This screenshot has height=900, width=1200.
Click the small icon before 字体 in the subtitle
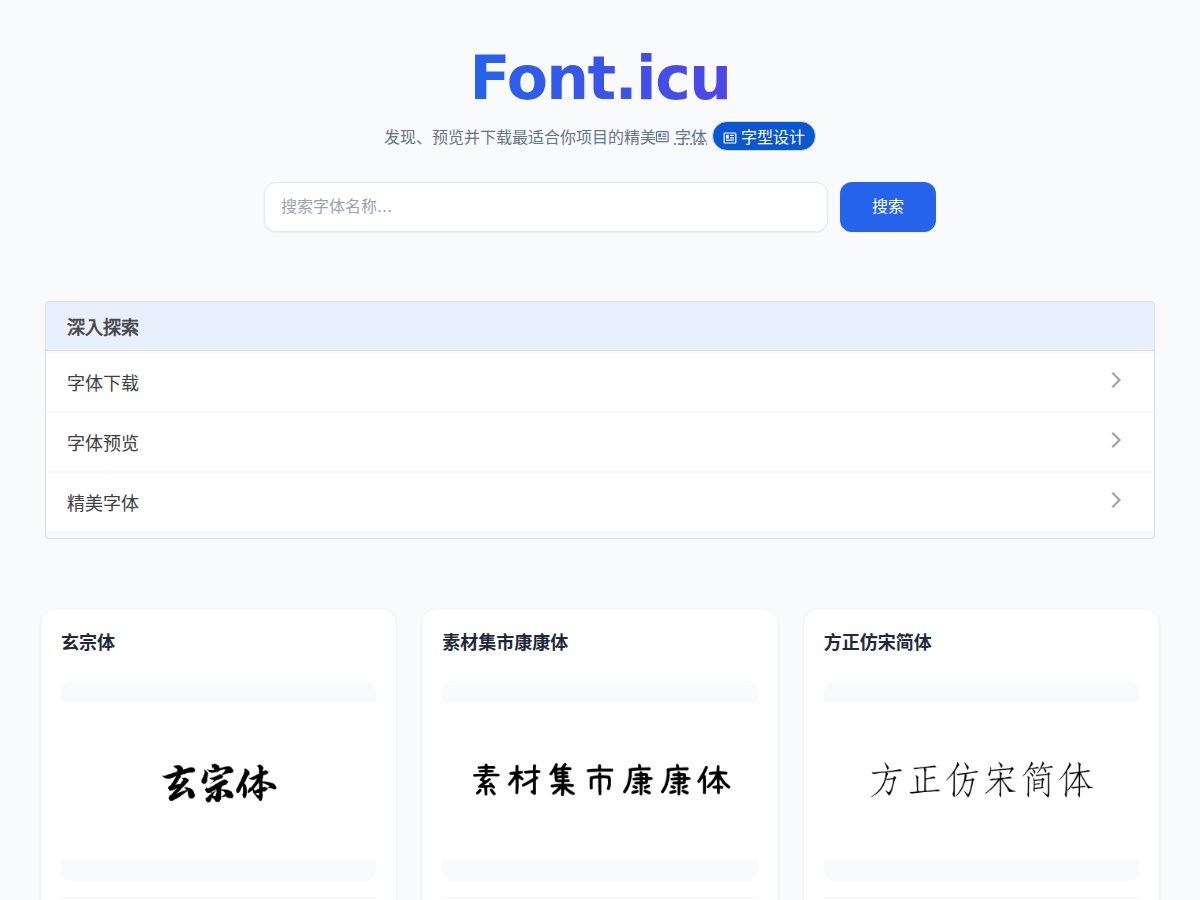pos(662,137)
